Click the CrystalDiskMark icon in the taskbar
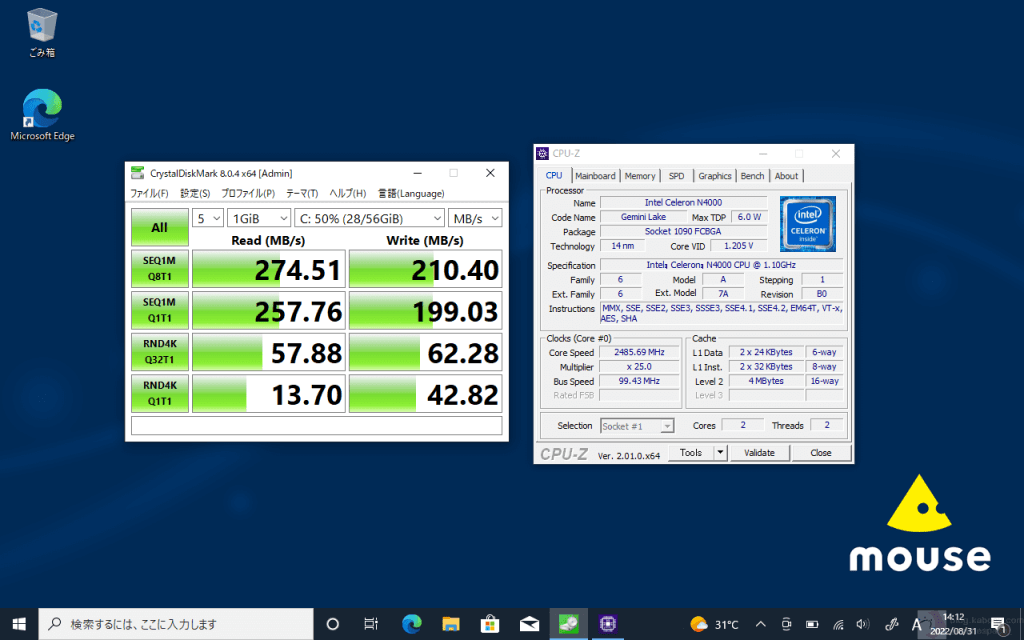The image size is (1024, 640). click(x=568, y=624)
